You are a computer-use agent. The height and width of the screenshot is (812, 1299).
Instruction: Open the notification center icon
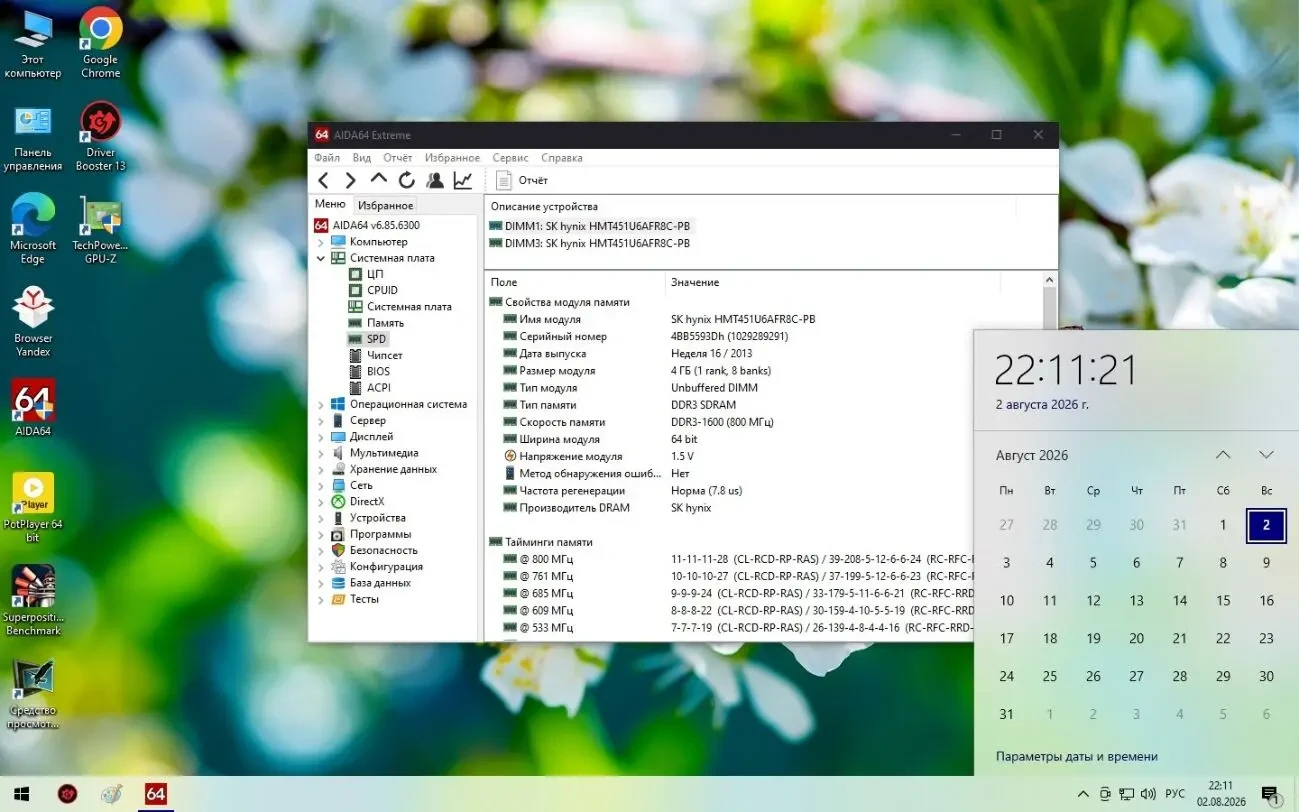coord(1271,795)
